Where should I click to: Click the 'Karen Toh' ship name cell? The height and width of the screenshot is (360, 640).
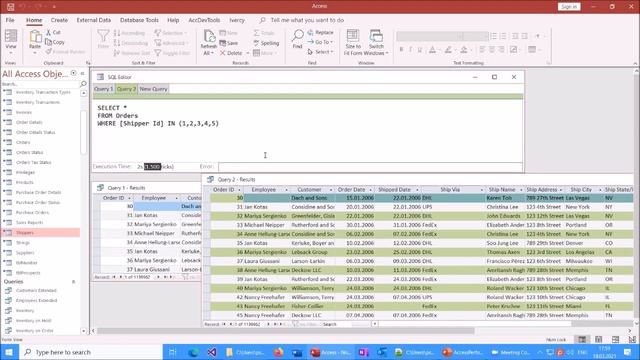[x=505, y=198]
